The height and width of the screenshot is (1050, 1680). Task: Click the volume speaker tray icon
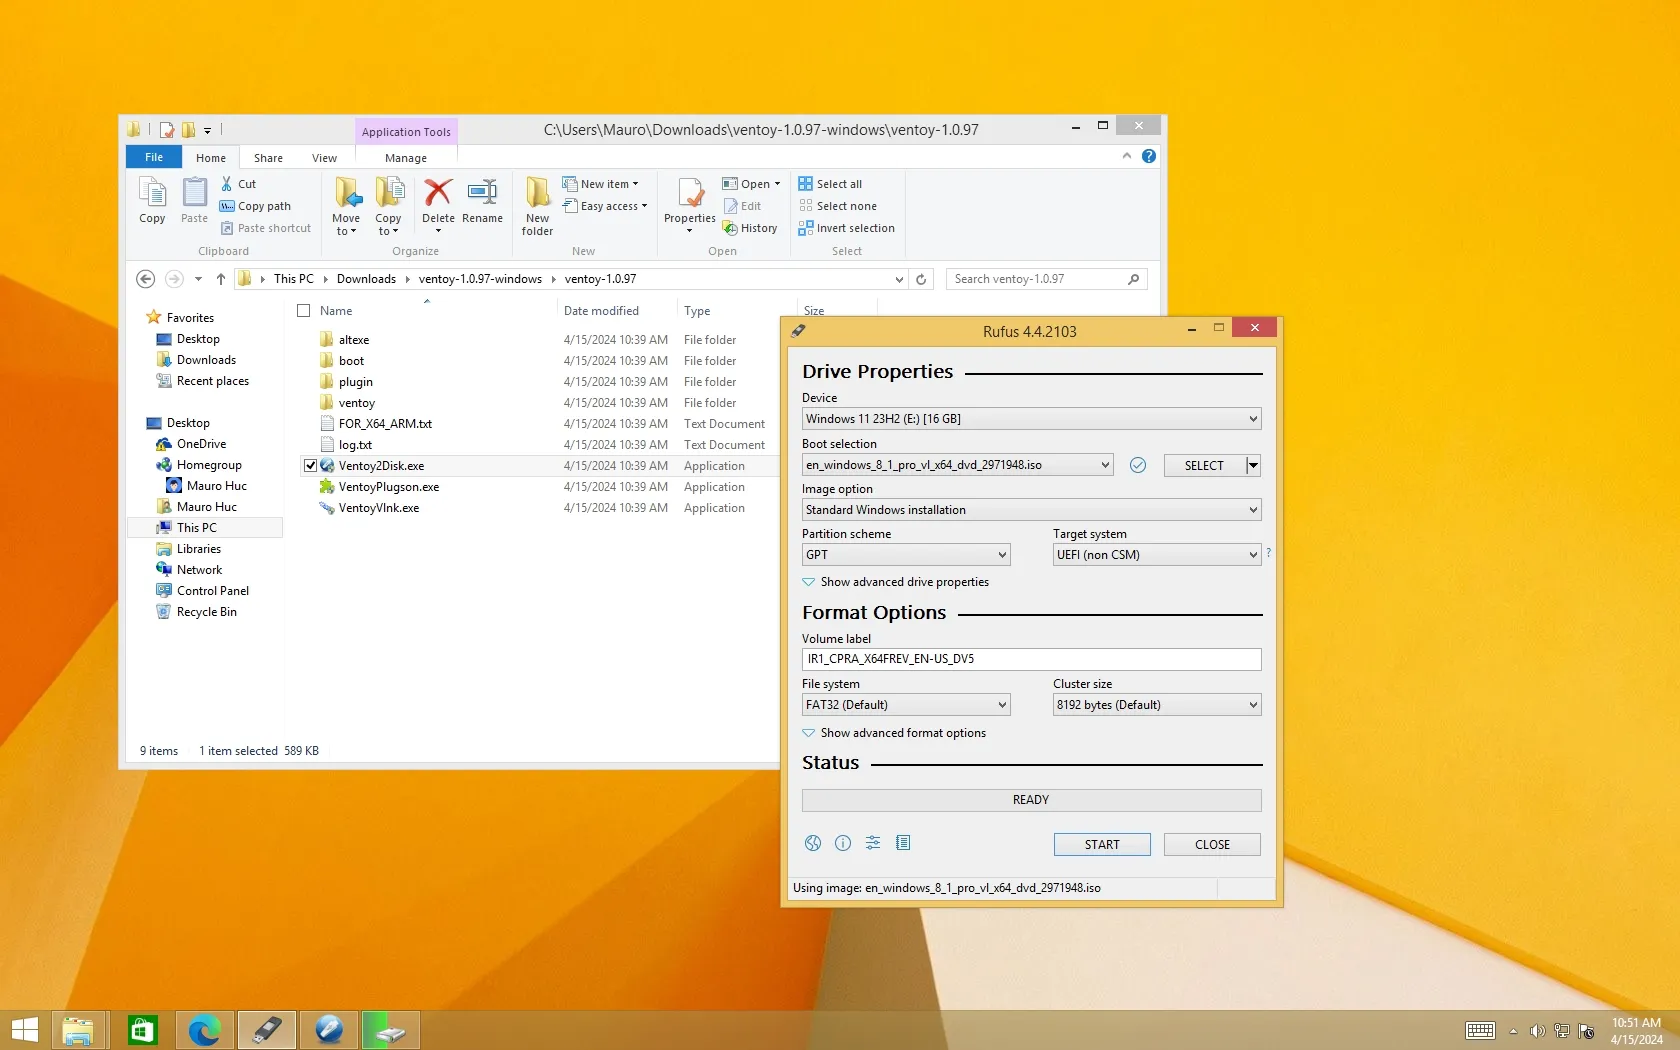1538,1031
